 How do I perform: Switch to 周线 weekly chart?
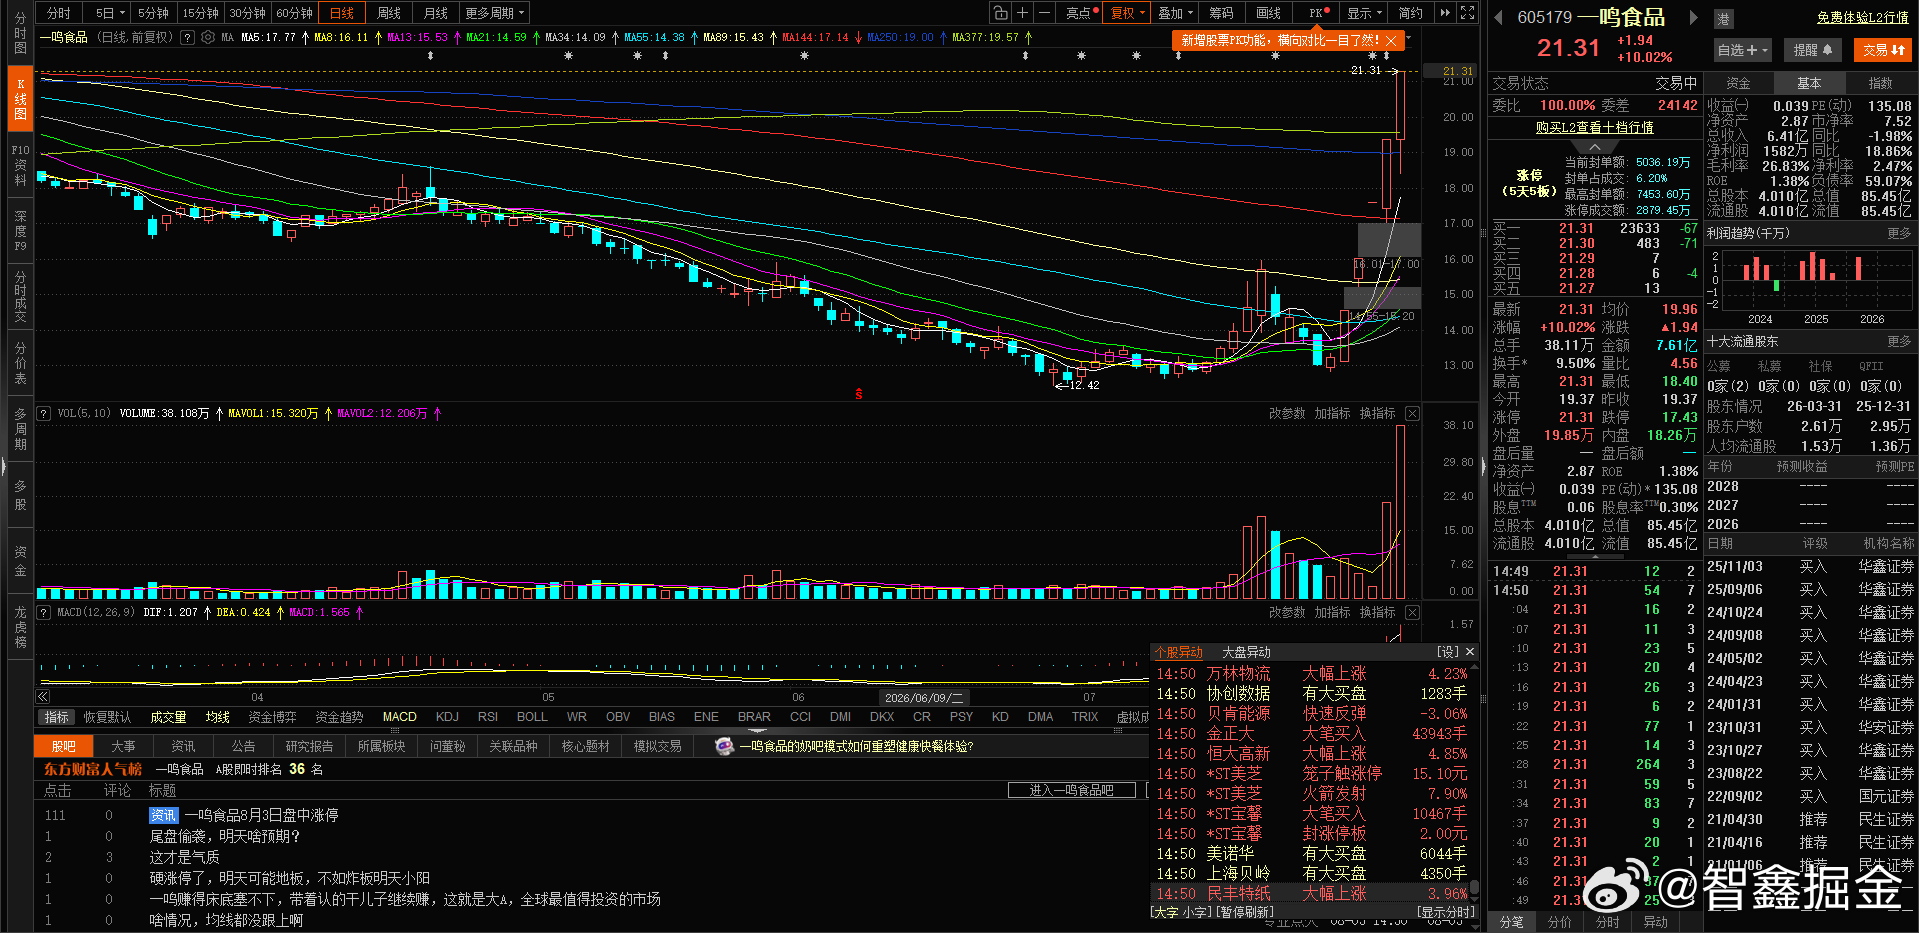click(x=389, y=13)
